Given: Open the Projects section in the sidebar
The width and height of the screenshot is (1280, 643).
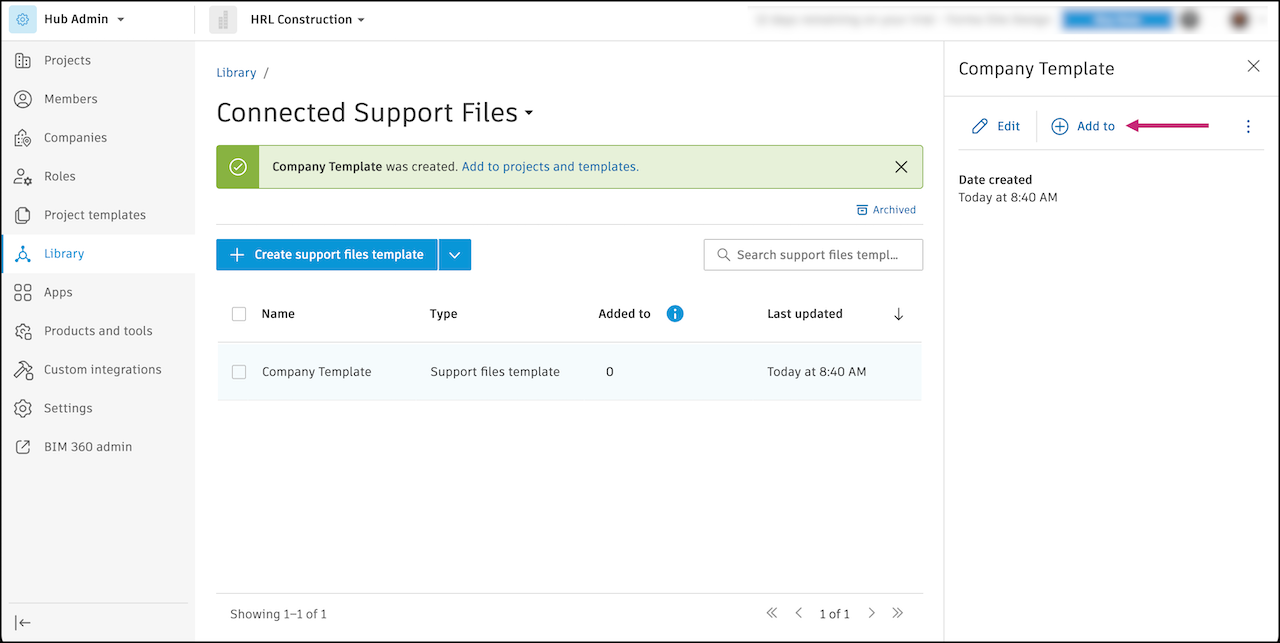Looking at the screenshot, I should click(x=65, y=60).
